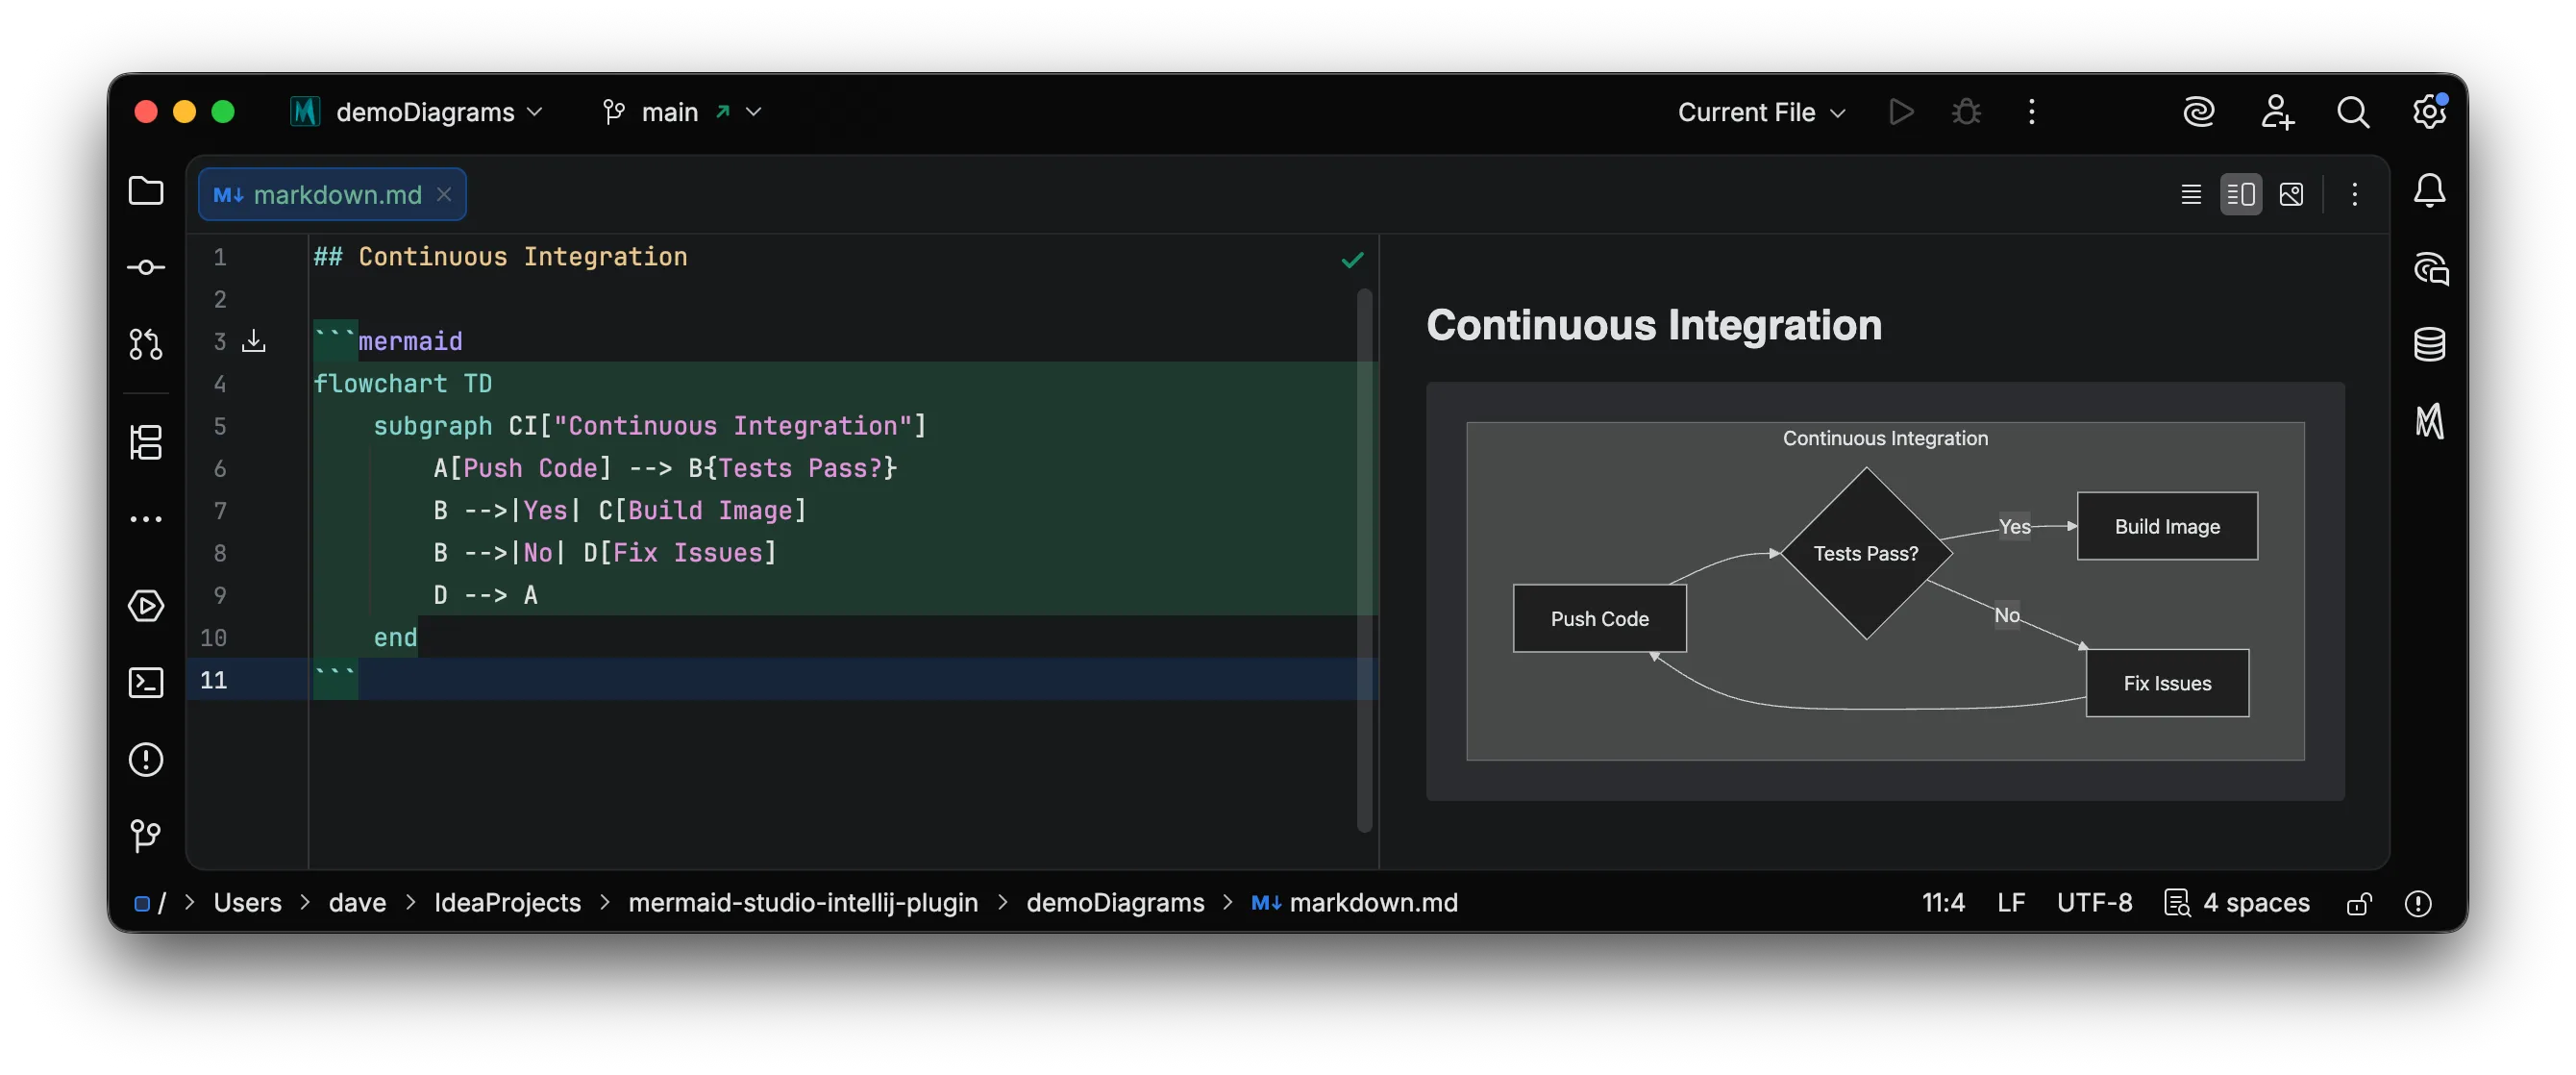Open the AI Assistant swirl icon
This screenshot has width=2576, height=1075.
2200,111
